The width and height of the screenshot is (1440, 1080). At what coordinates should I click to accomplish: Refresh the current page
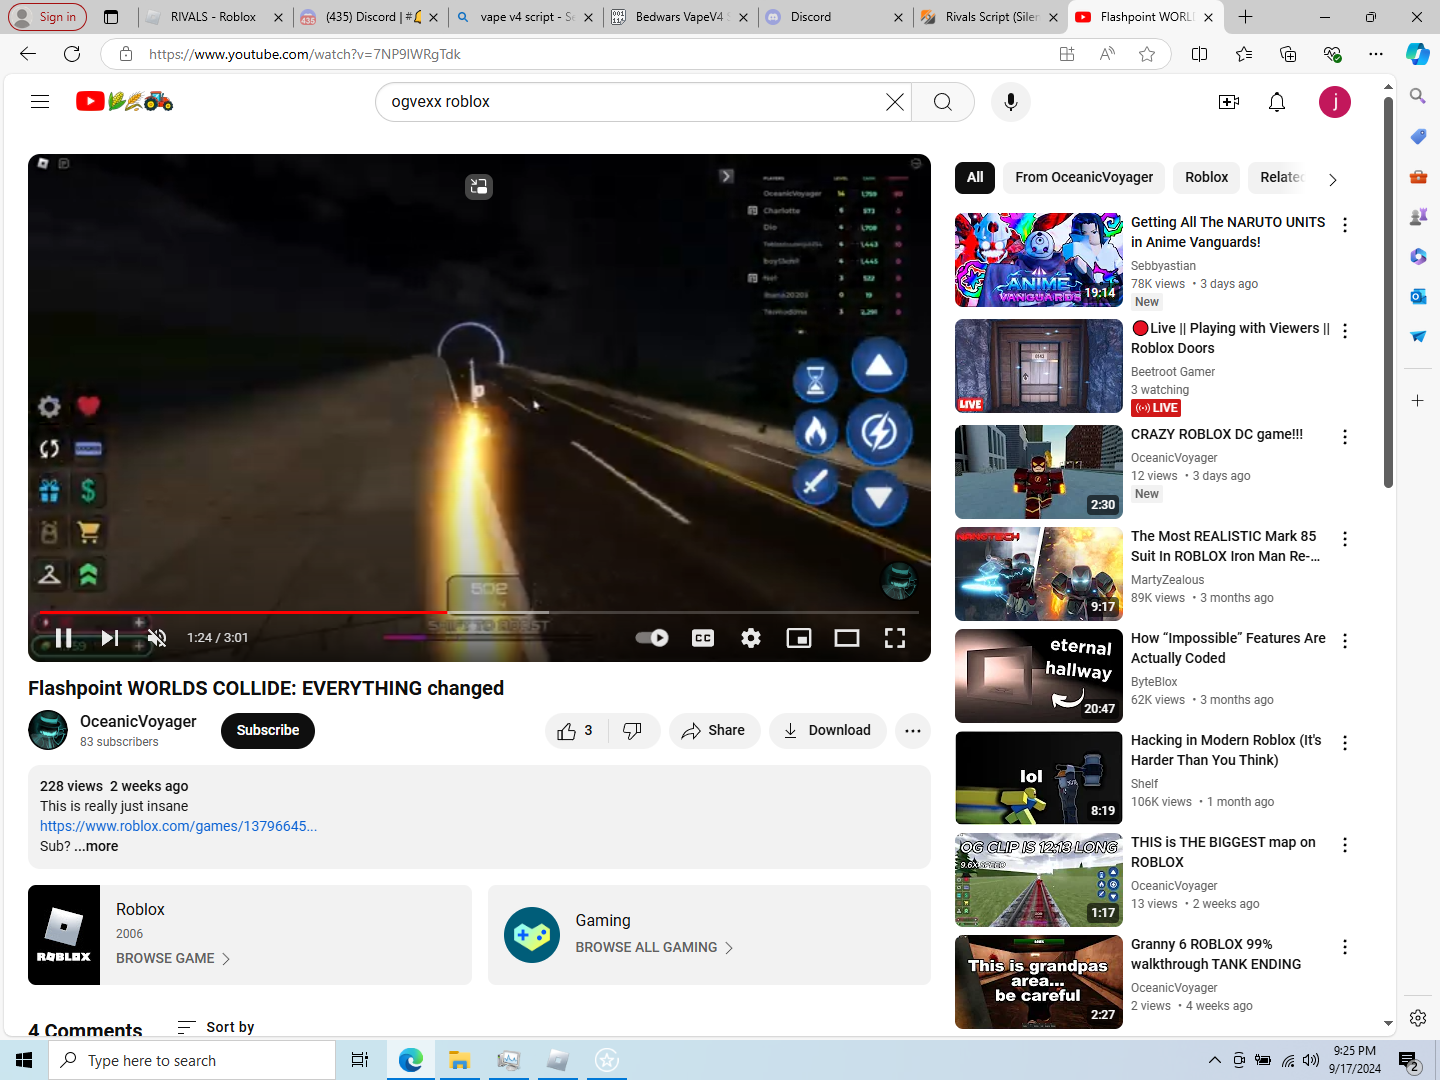(72, 54)
